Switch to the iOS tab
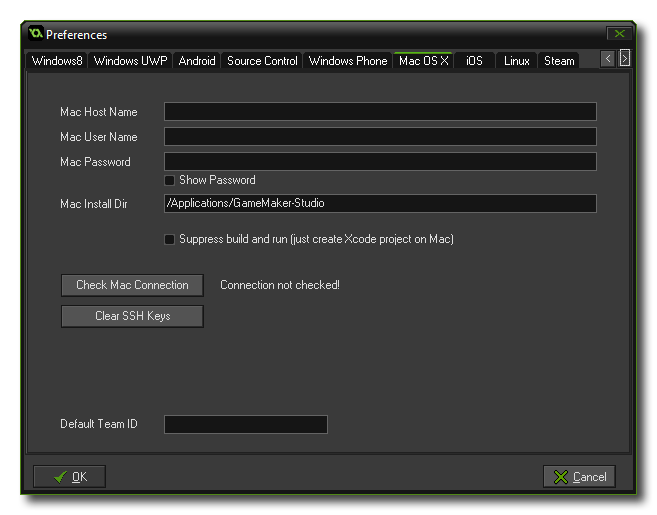 pos(474,61)
